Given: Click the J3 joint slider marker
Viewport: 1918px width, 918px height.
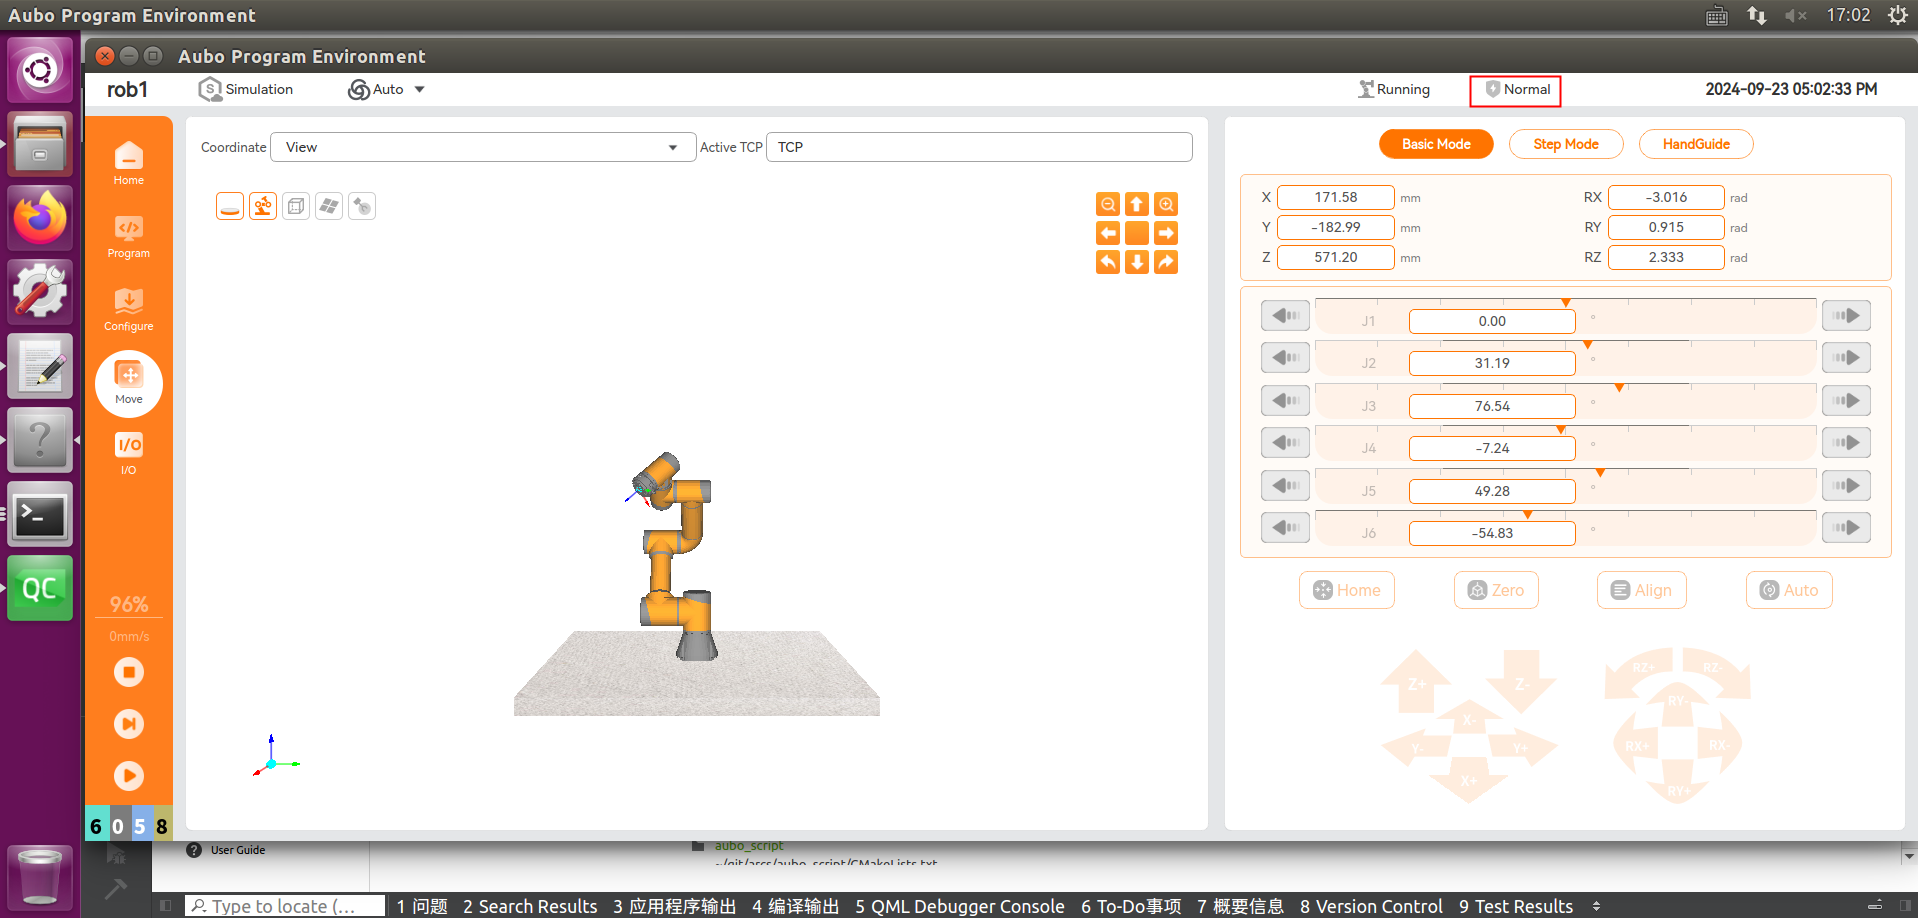Looking at the screenshot, I should pyautogui.click(x=1619, y=387).
